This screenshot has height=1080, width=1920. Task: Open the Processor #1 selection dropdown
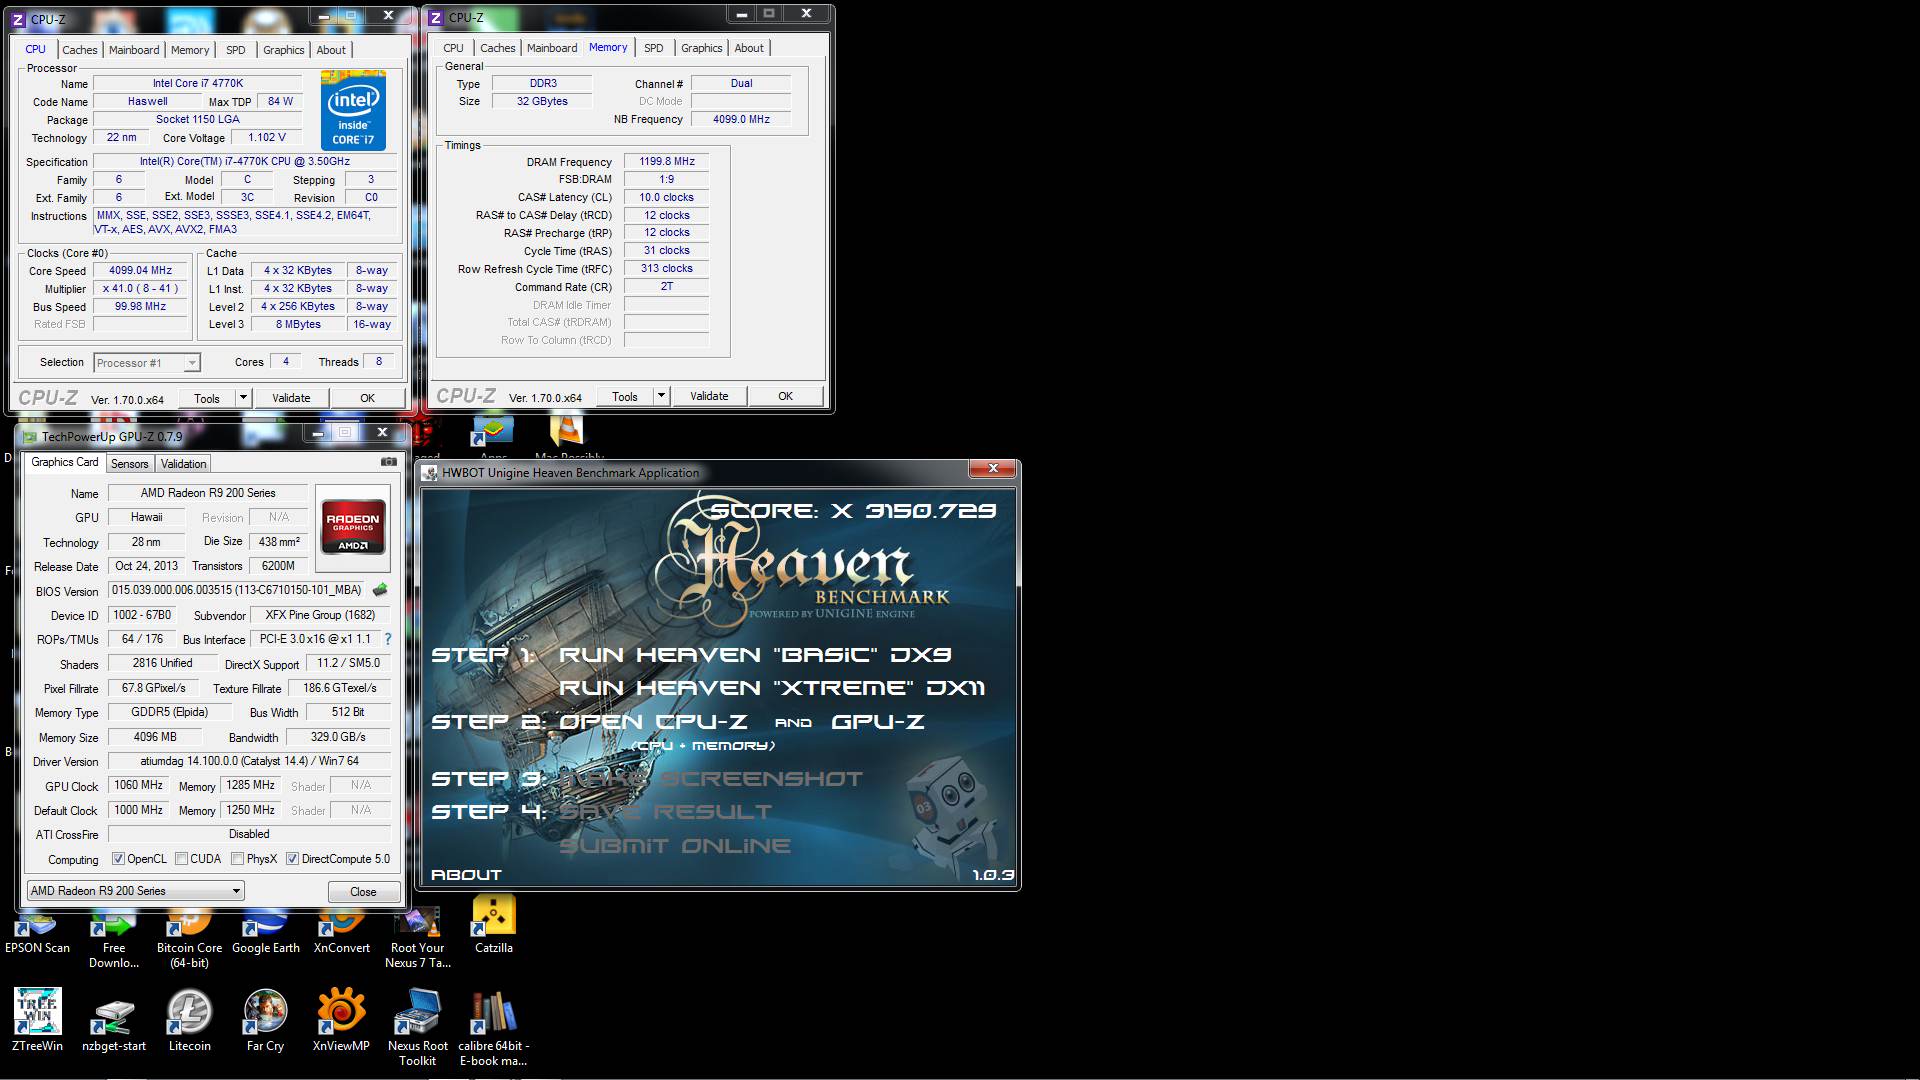coord(147,363)
